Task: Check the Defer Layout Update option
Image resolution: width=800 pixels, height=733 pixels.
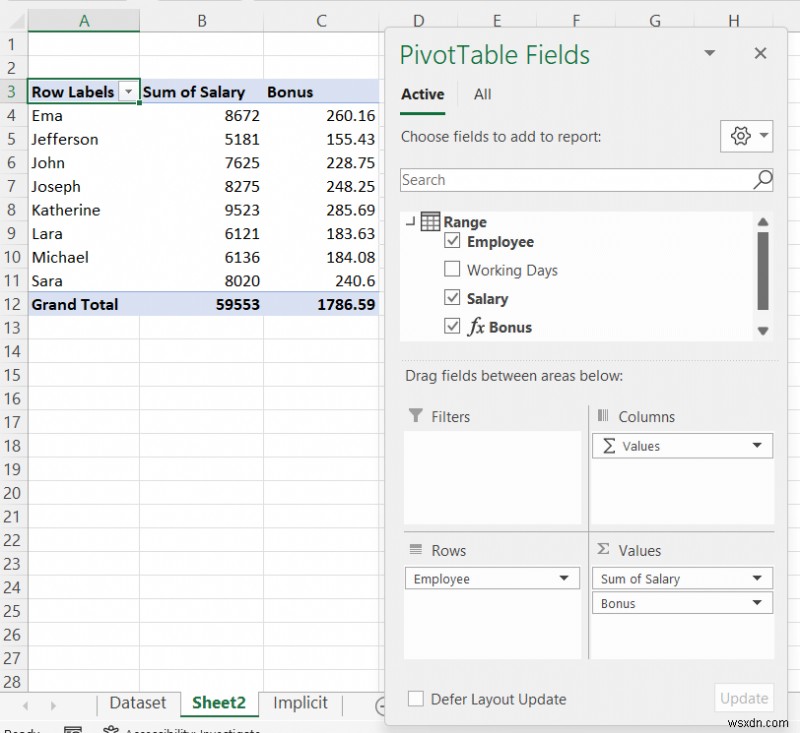Action: click(417, 700)
